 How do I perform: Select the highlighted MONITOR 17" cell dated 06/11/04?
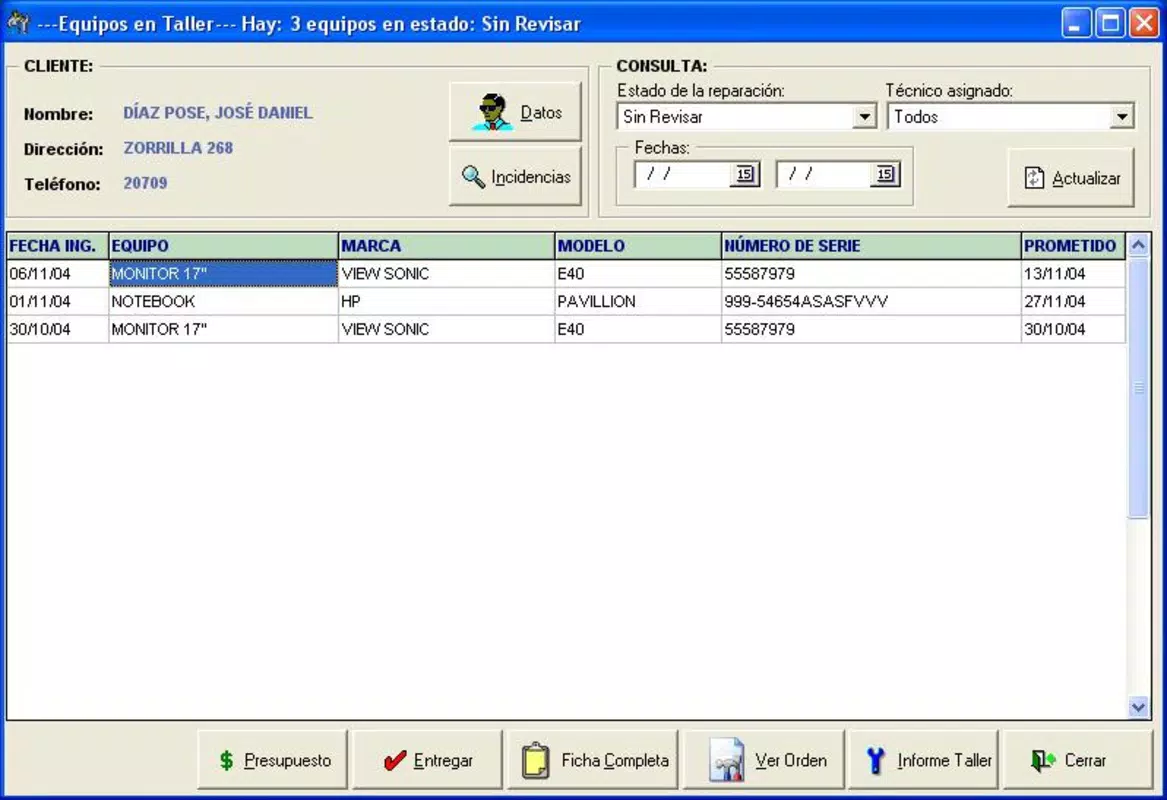(x=223, y=274)
